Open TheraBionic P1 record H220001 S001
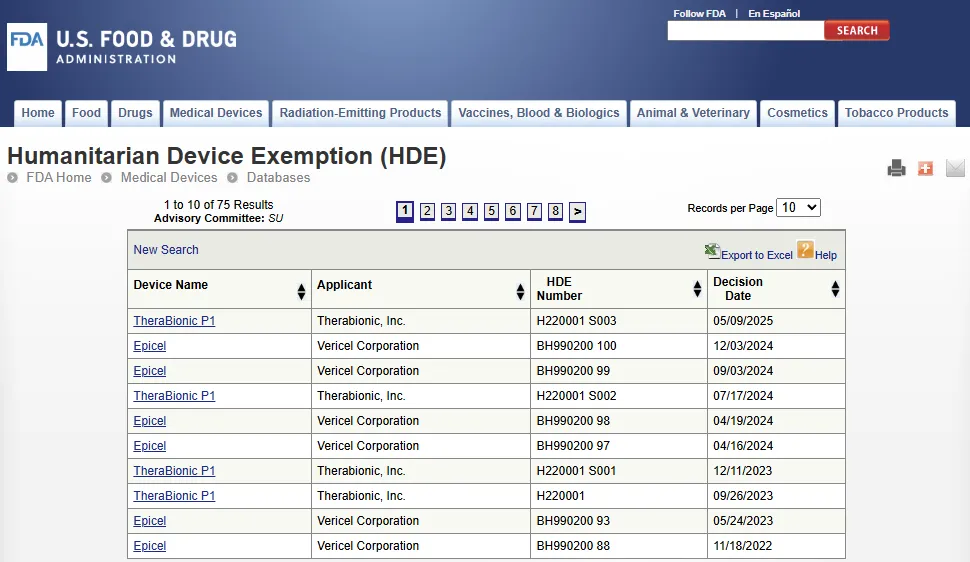 coord(174,470)
